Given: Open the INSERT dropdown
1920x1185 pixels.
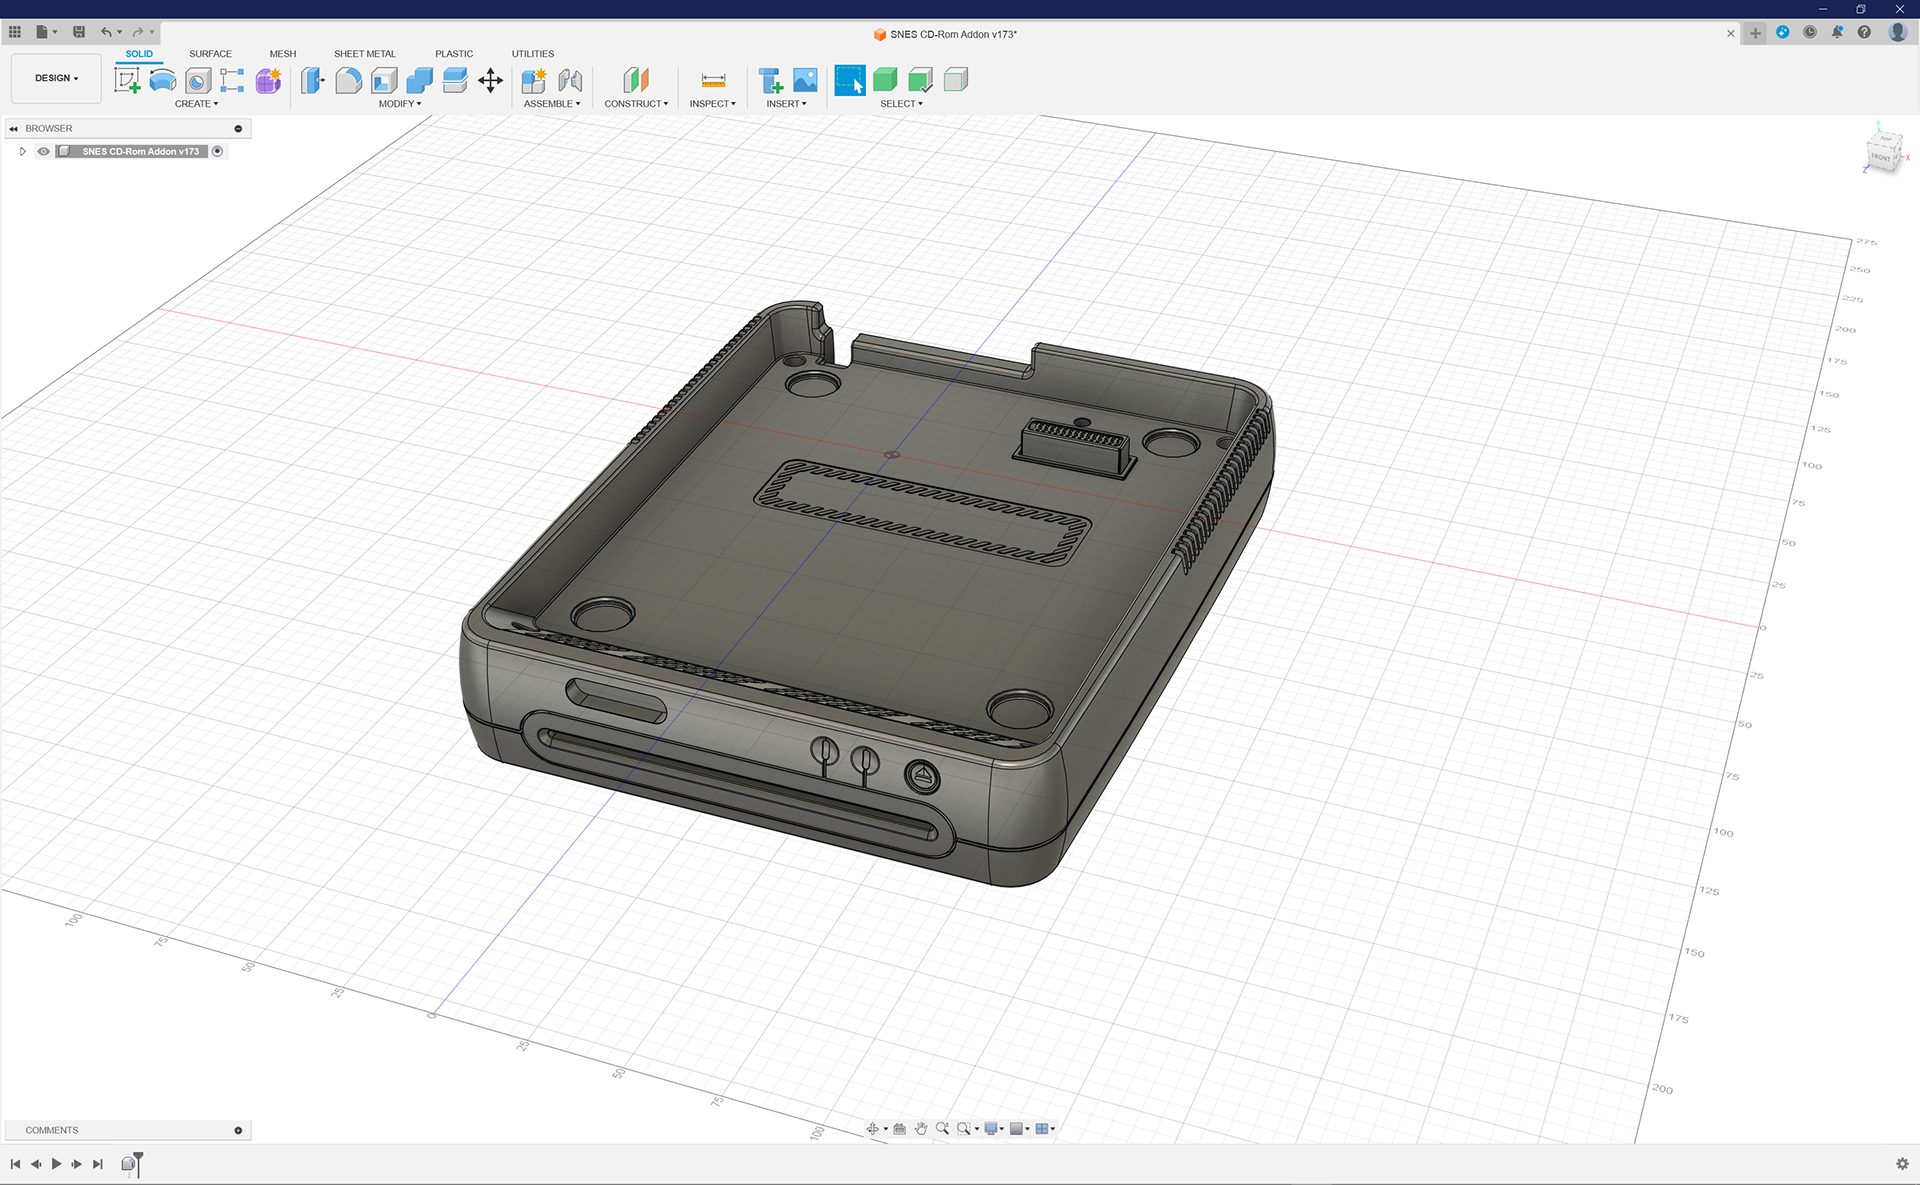Looking at the screenshot, I should (786, 104).
